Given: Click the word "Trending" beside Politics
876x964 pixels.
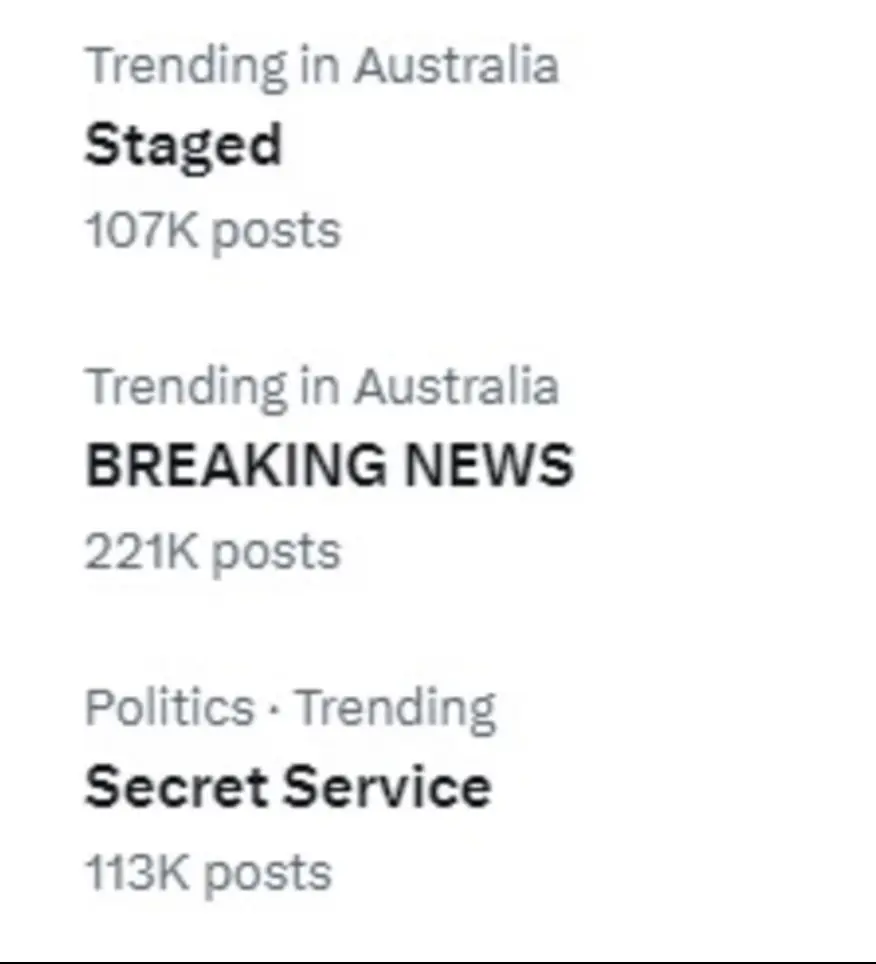Looking at the screenshot, I should pos(396,708).
